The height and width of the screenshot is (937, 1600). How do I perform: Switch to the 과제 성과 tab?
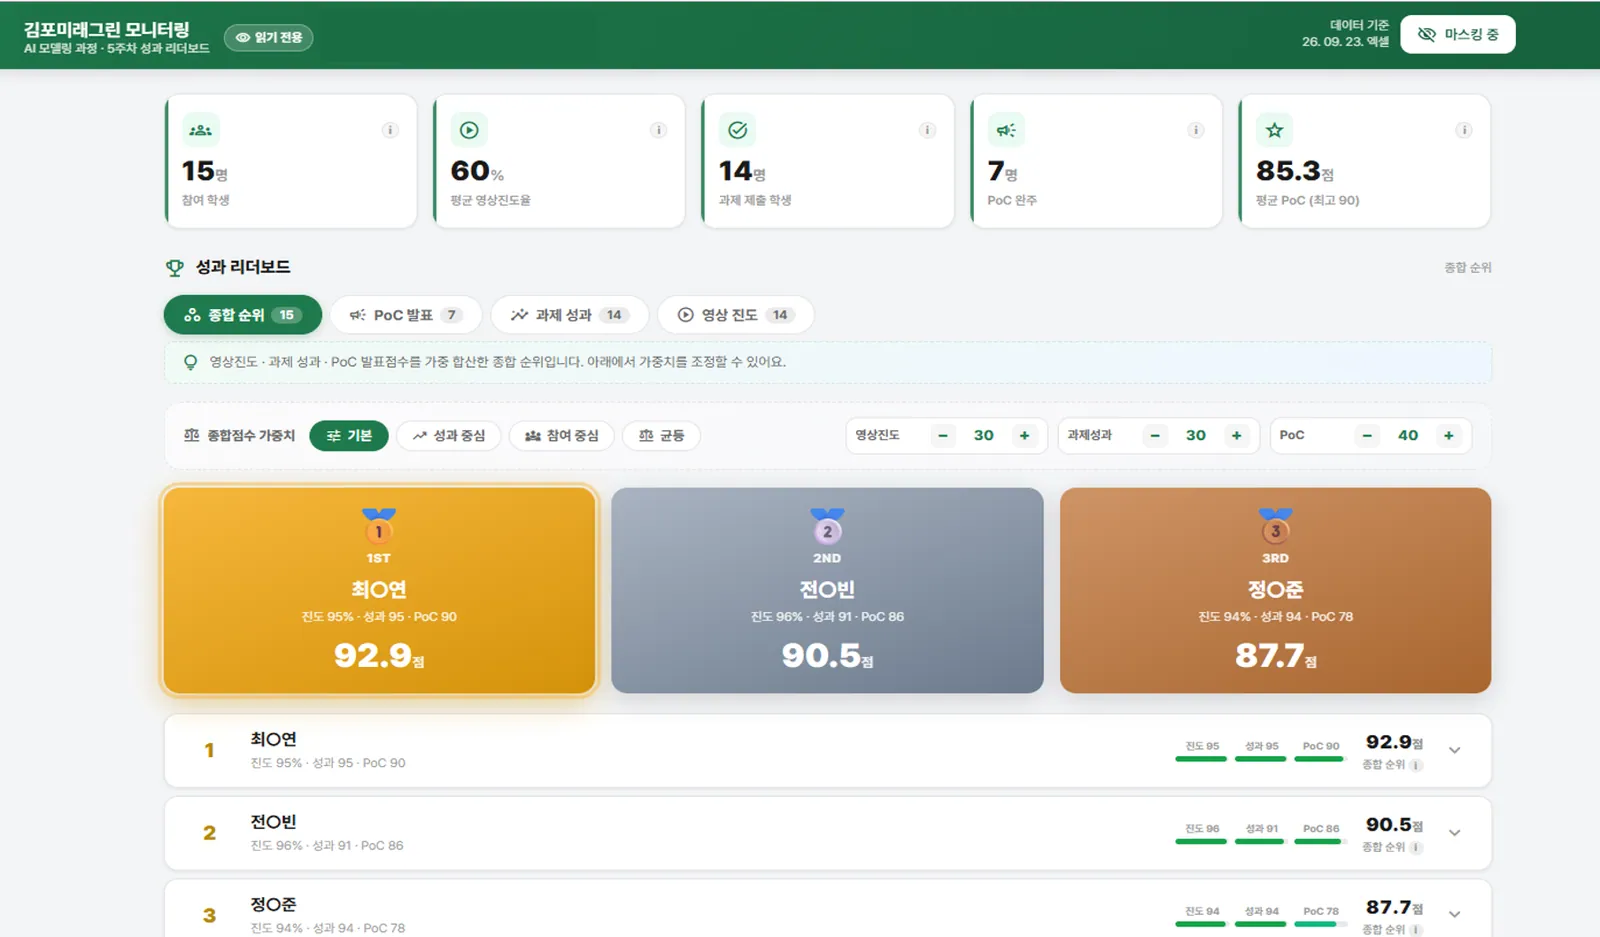tap(570, 315)
